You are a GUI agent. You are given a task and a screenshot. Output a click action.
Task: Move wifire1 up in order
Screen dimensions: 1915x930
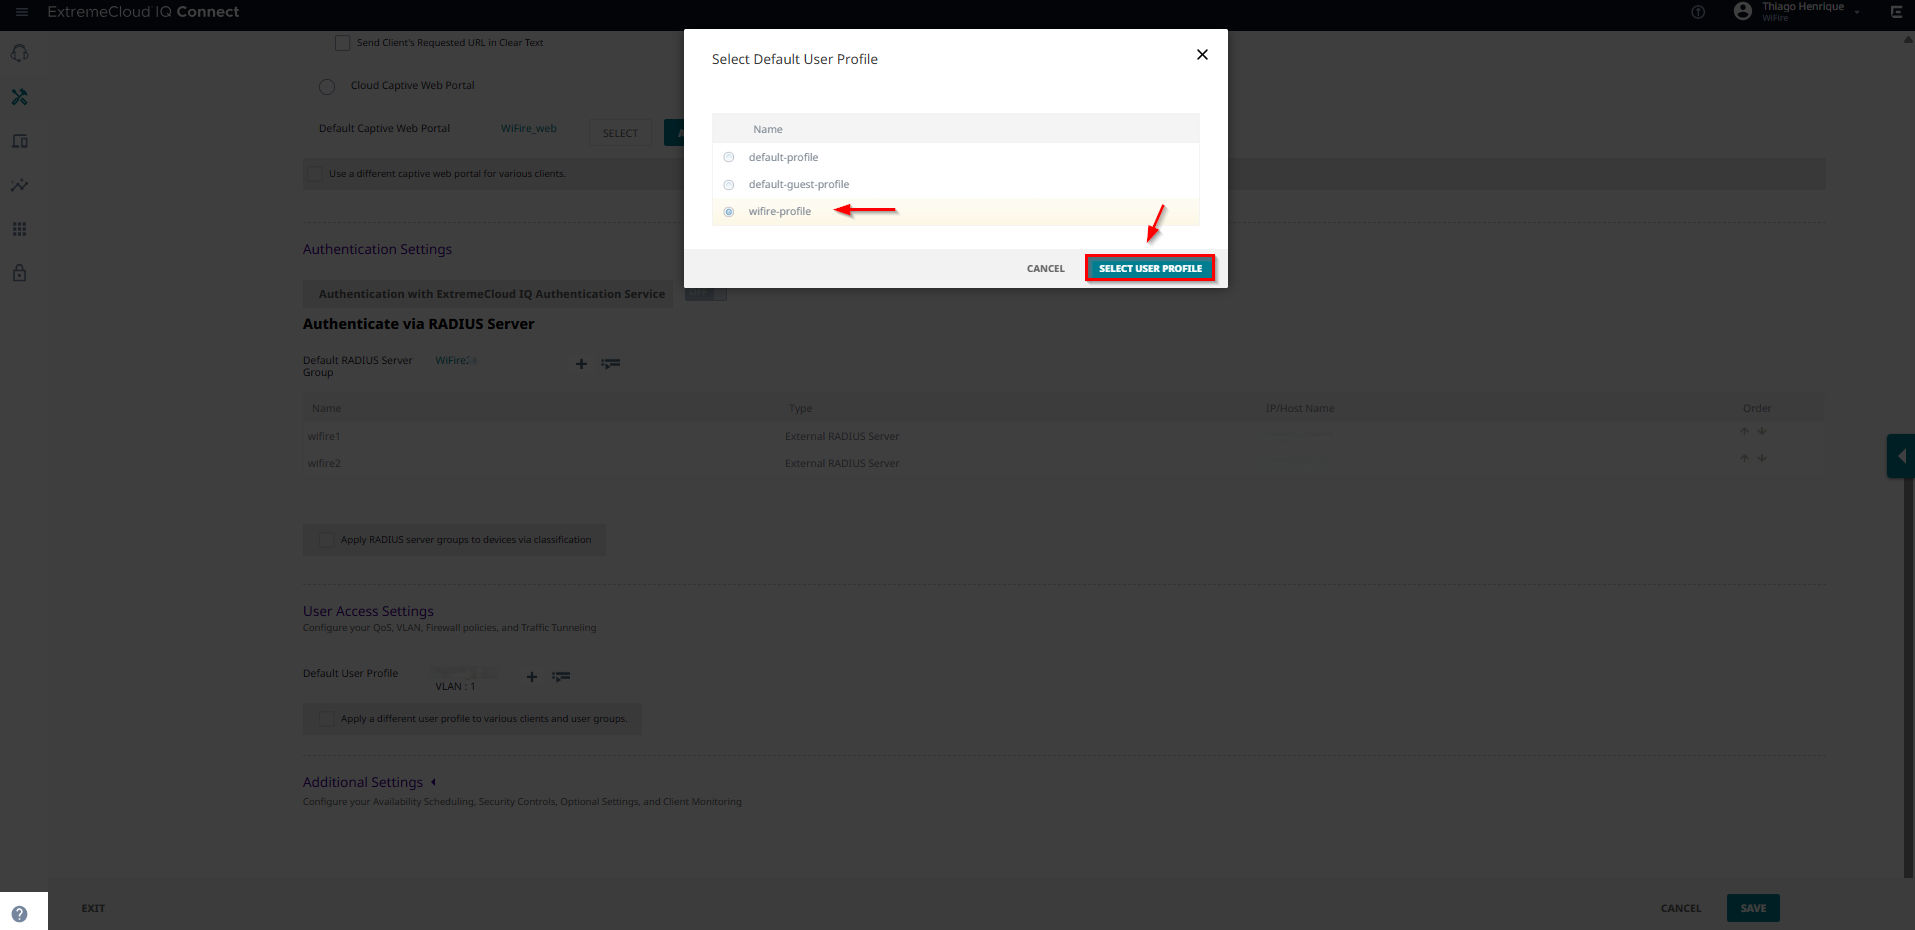[1745, 431]
